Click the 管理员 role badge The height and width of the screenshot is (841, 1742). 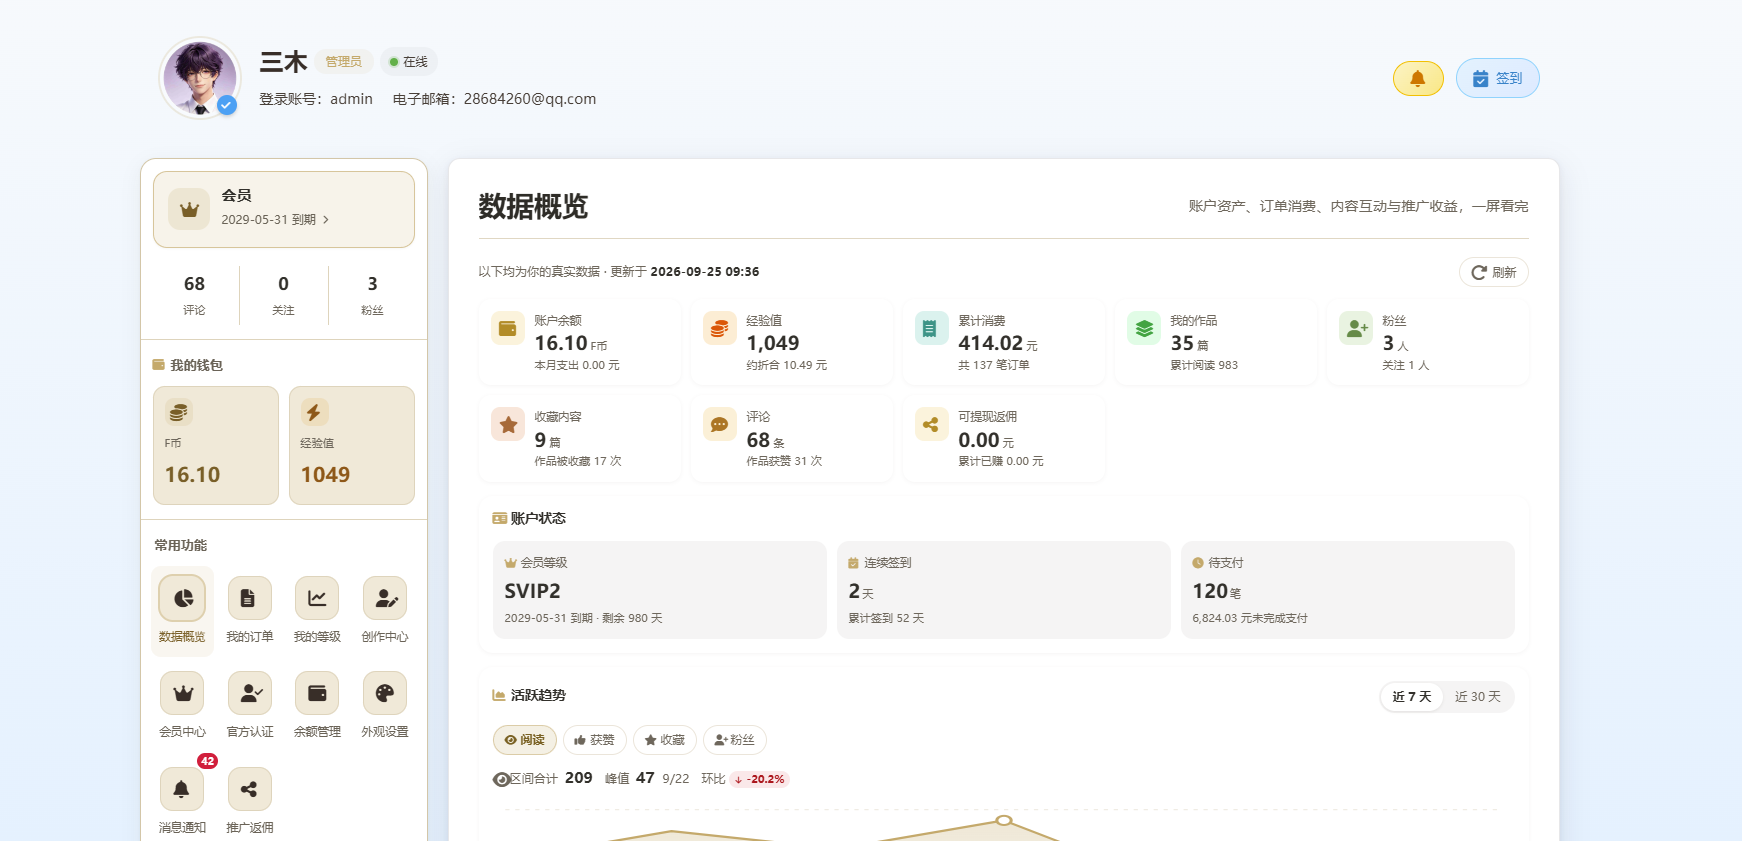tap(344, 62)
